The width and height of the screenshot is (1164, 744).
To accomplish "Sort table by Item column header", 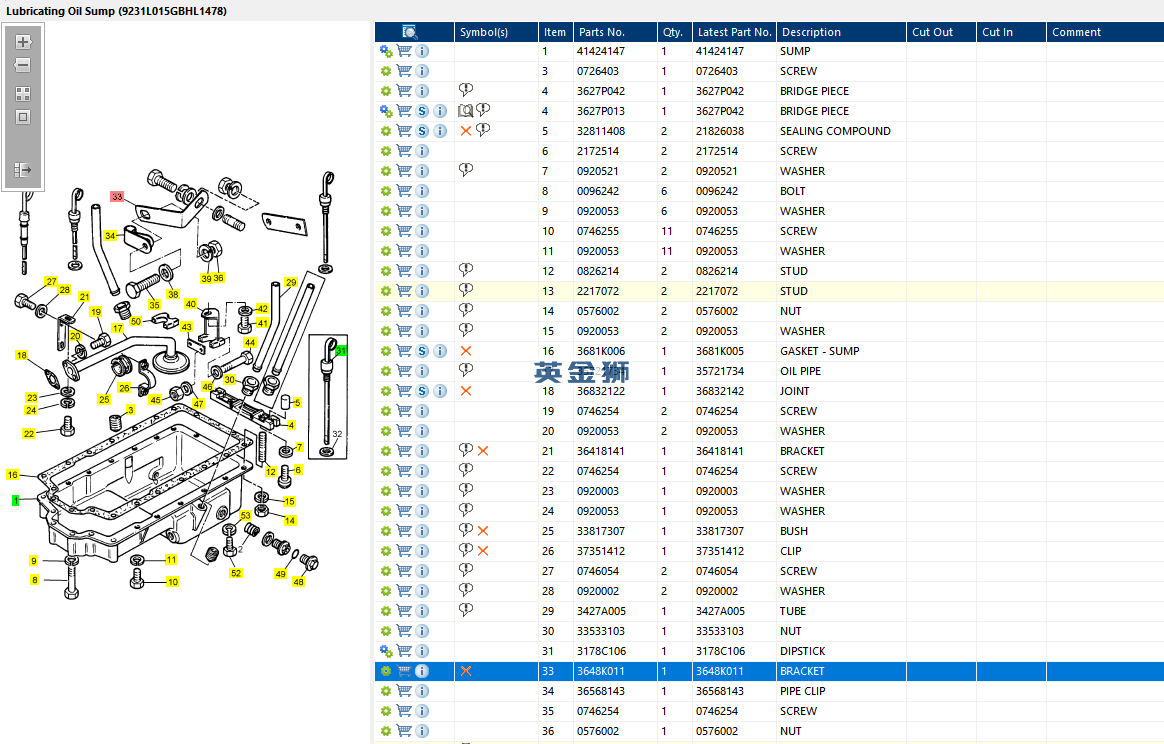I will [x=555, y=32].
